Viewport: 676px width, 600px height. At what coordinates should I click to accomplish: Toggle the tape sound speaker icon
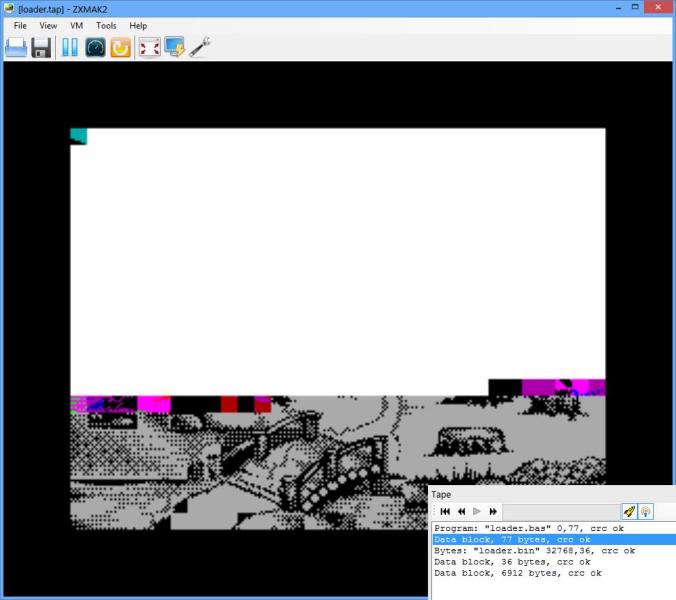tap(646, 511)
